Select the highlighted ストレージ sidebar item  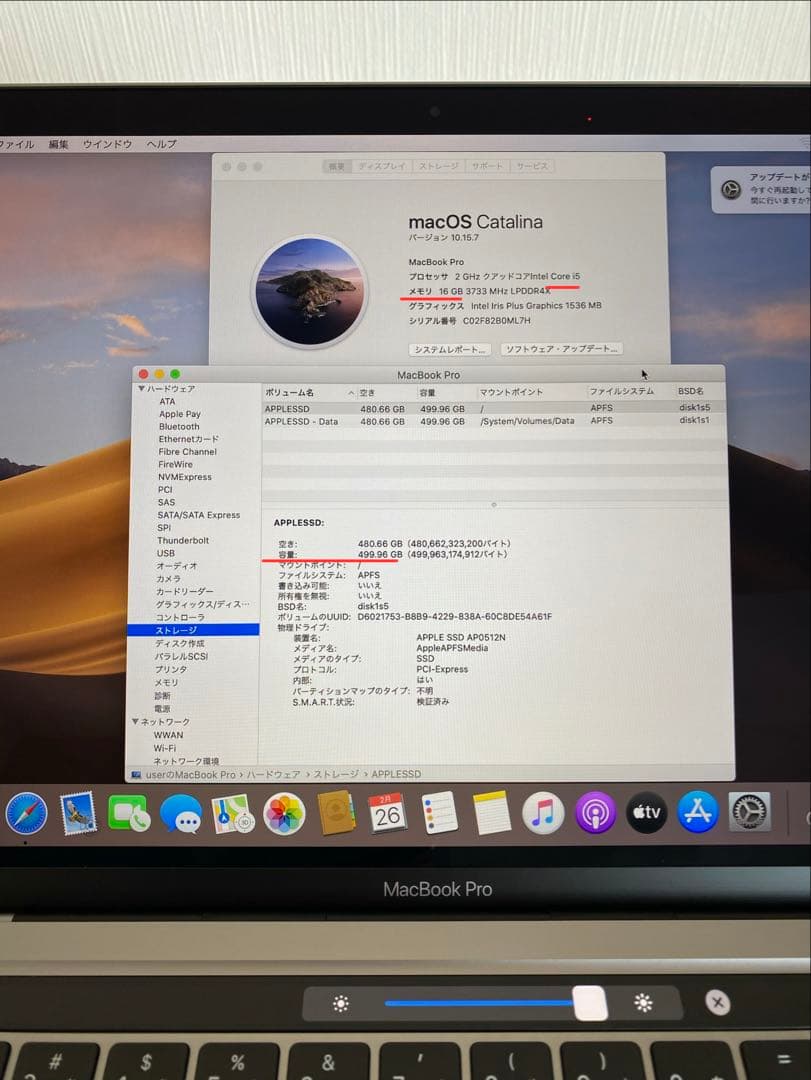pyautogui.click(x=193, y=630)
